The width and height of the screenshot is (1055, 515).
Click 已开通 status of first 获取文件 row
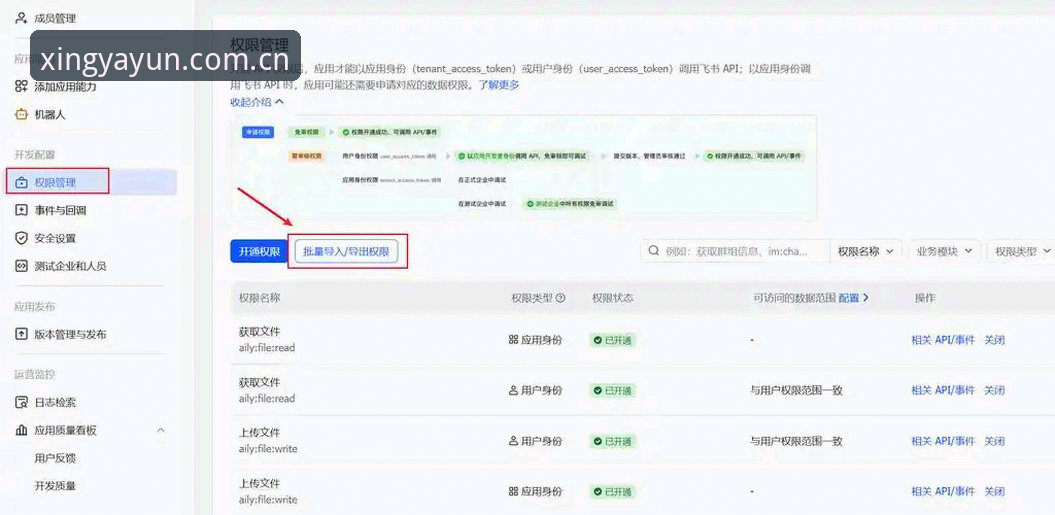[613, 340]
